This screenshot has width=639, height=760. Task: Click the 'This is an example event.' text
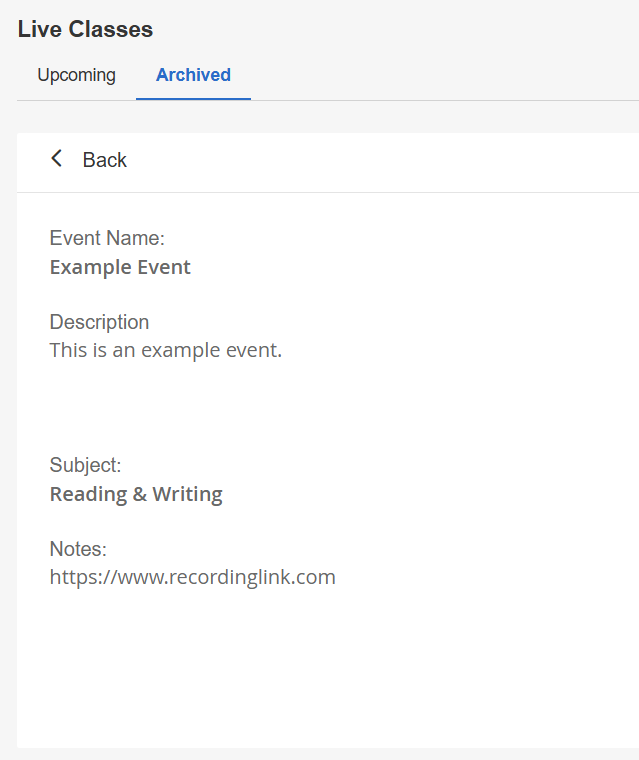tap(165, 351)
